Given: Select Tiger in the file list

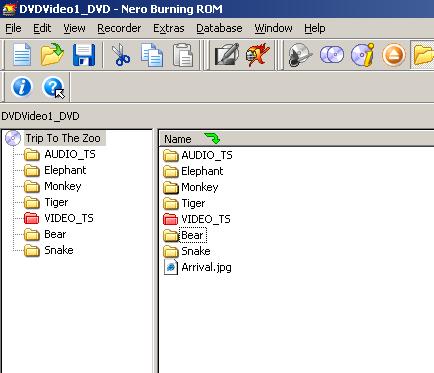Looking at the screenshot, I should click(x=193, y=203).
